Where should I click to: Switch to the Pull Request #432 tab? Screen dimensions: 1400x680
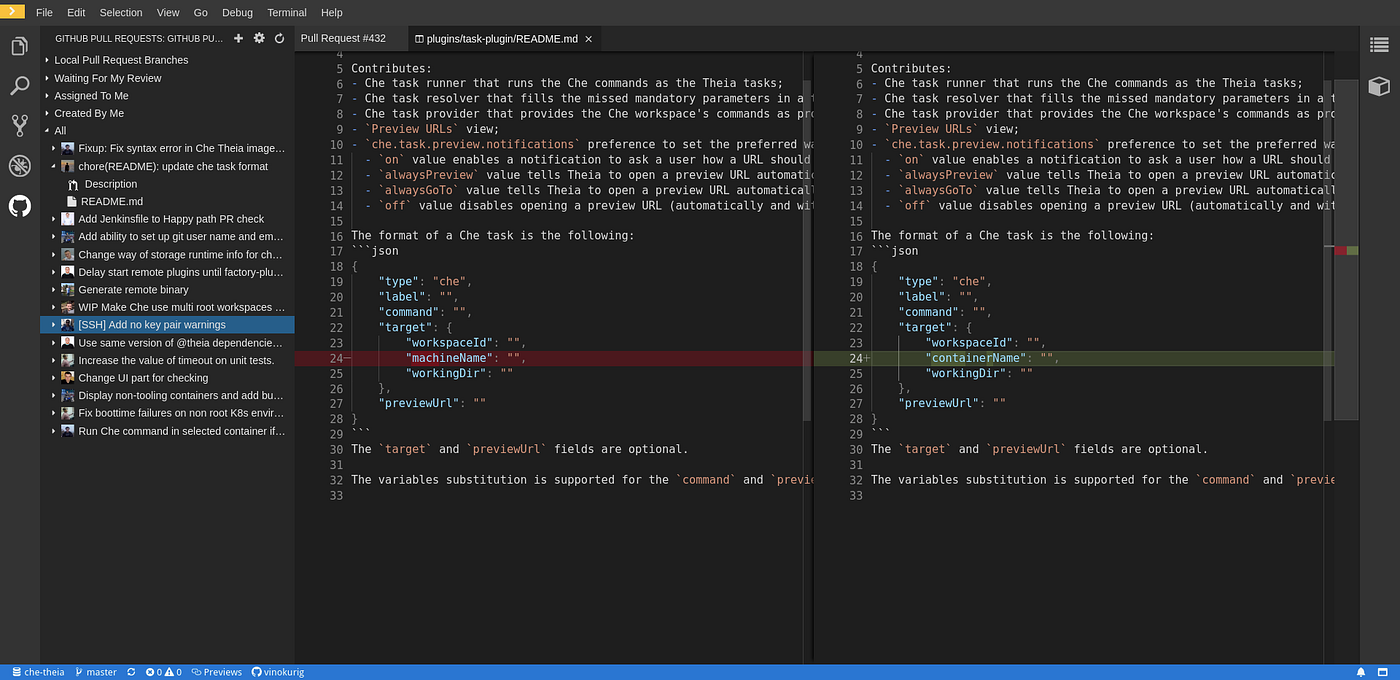tap(343, 38)
